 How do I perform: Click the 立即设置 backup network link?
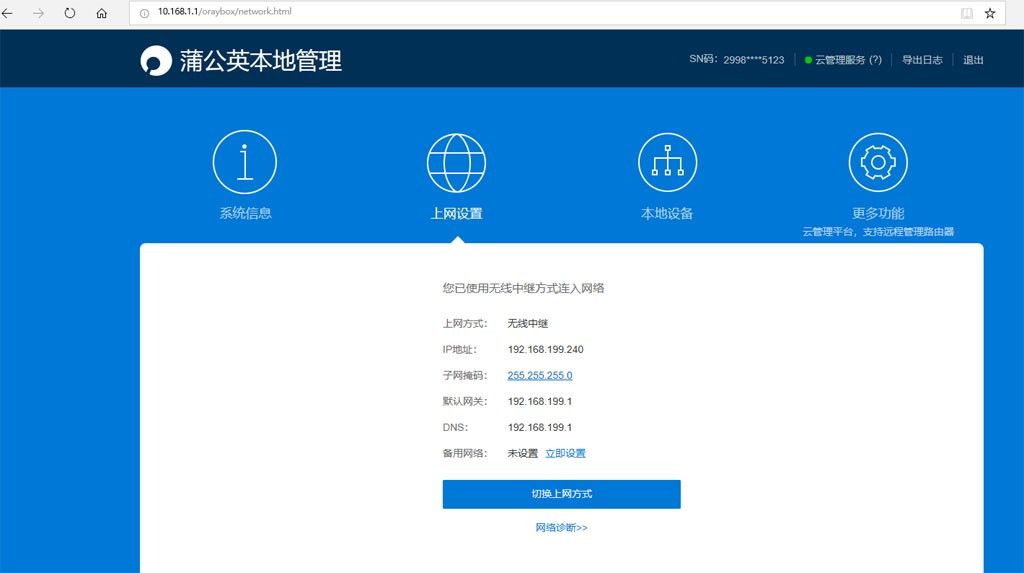(566, 453)
